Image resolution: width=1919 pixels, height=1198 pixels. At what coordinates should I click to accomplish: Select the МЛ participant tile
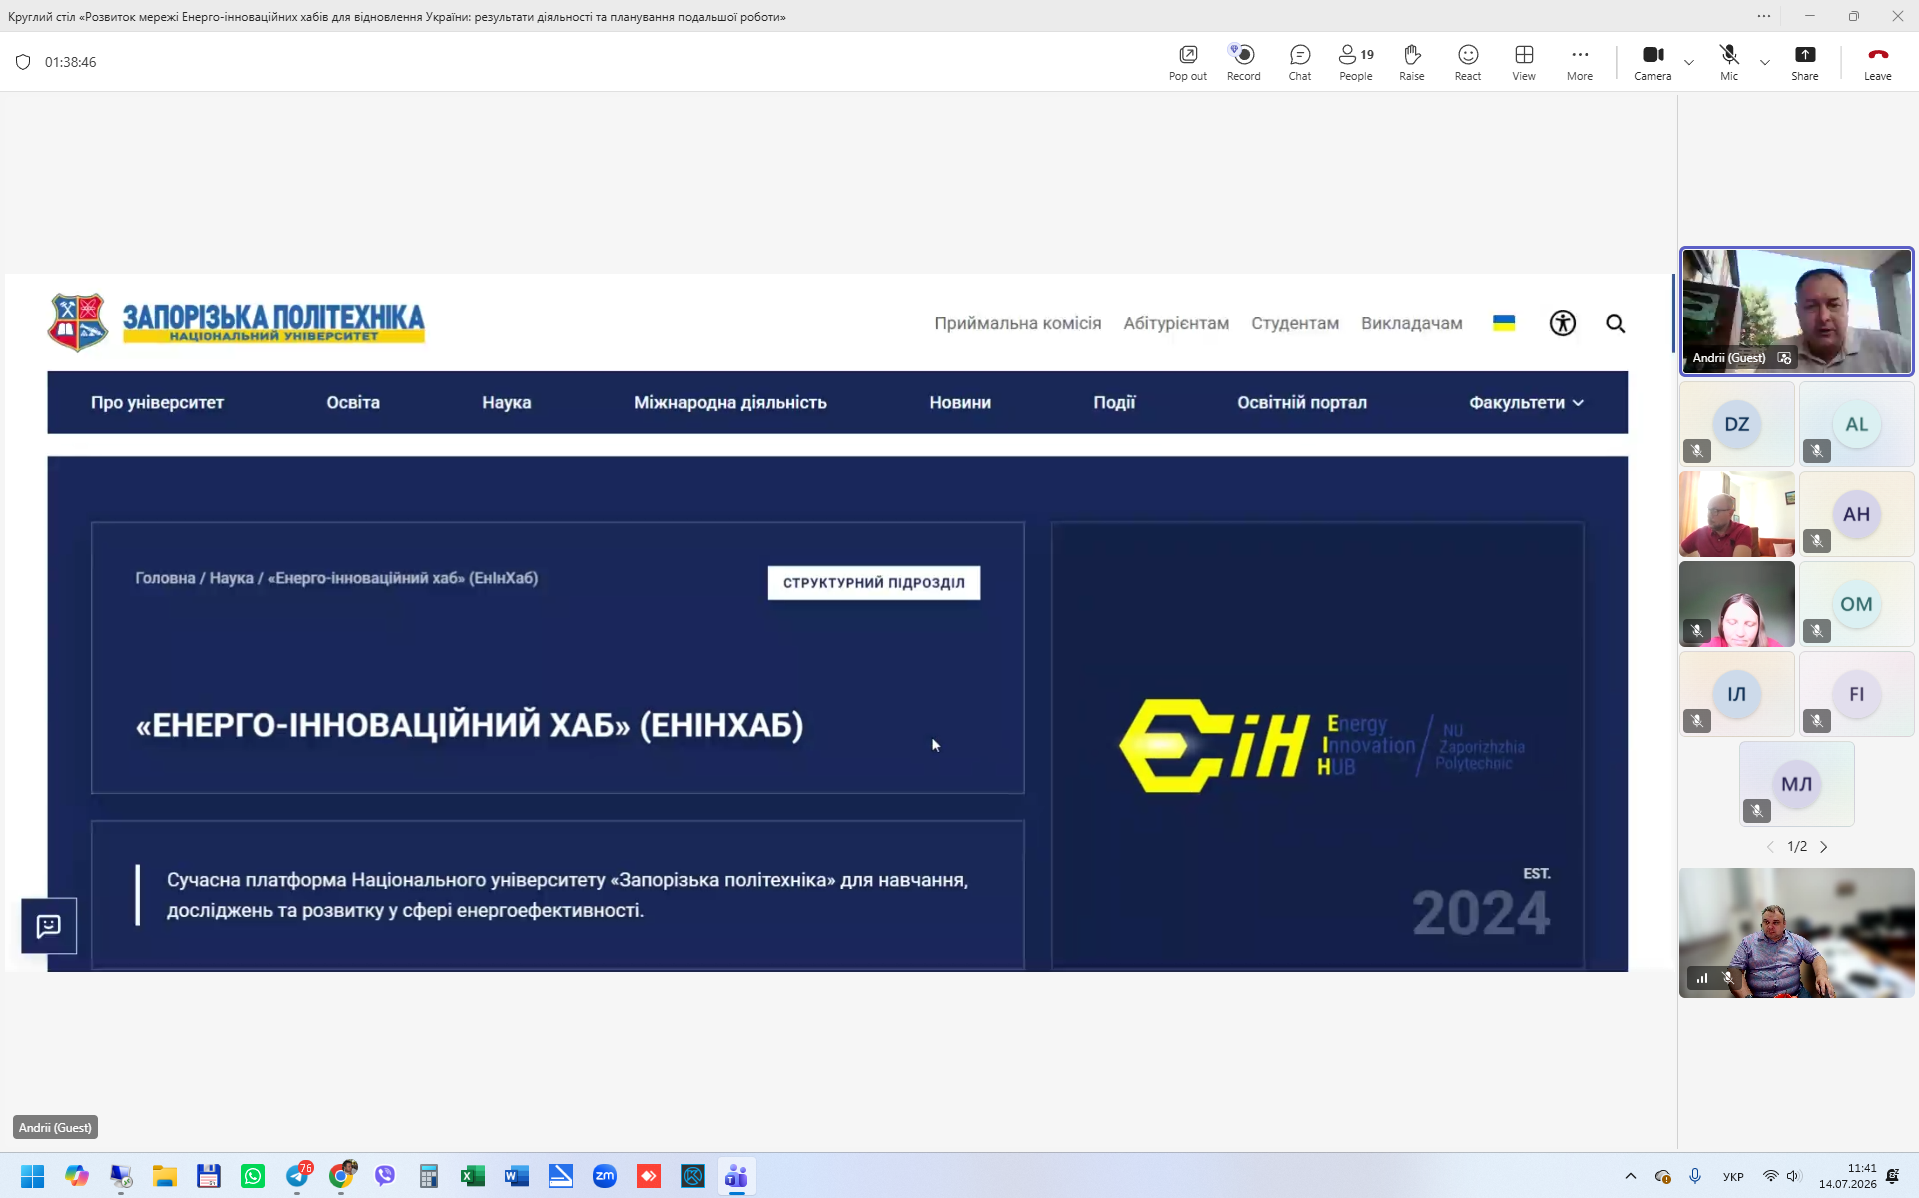point(1796,784)
